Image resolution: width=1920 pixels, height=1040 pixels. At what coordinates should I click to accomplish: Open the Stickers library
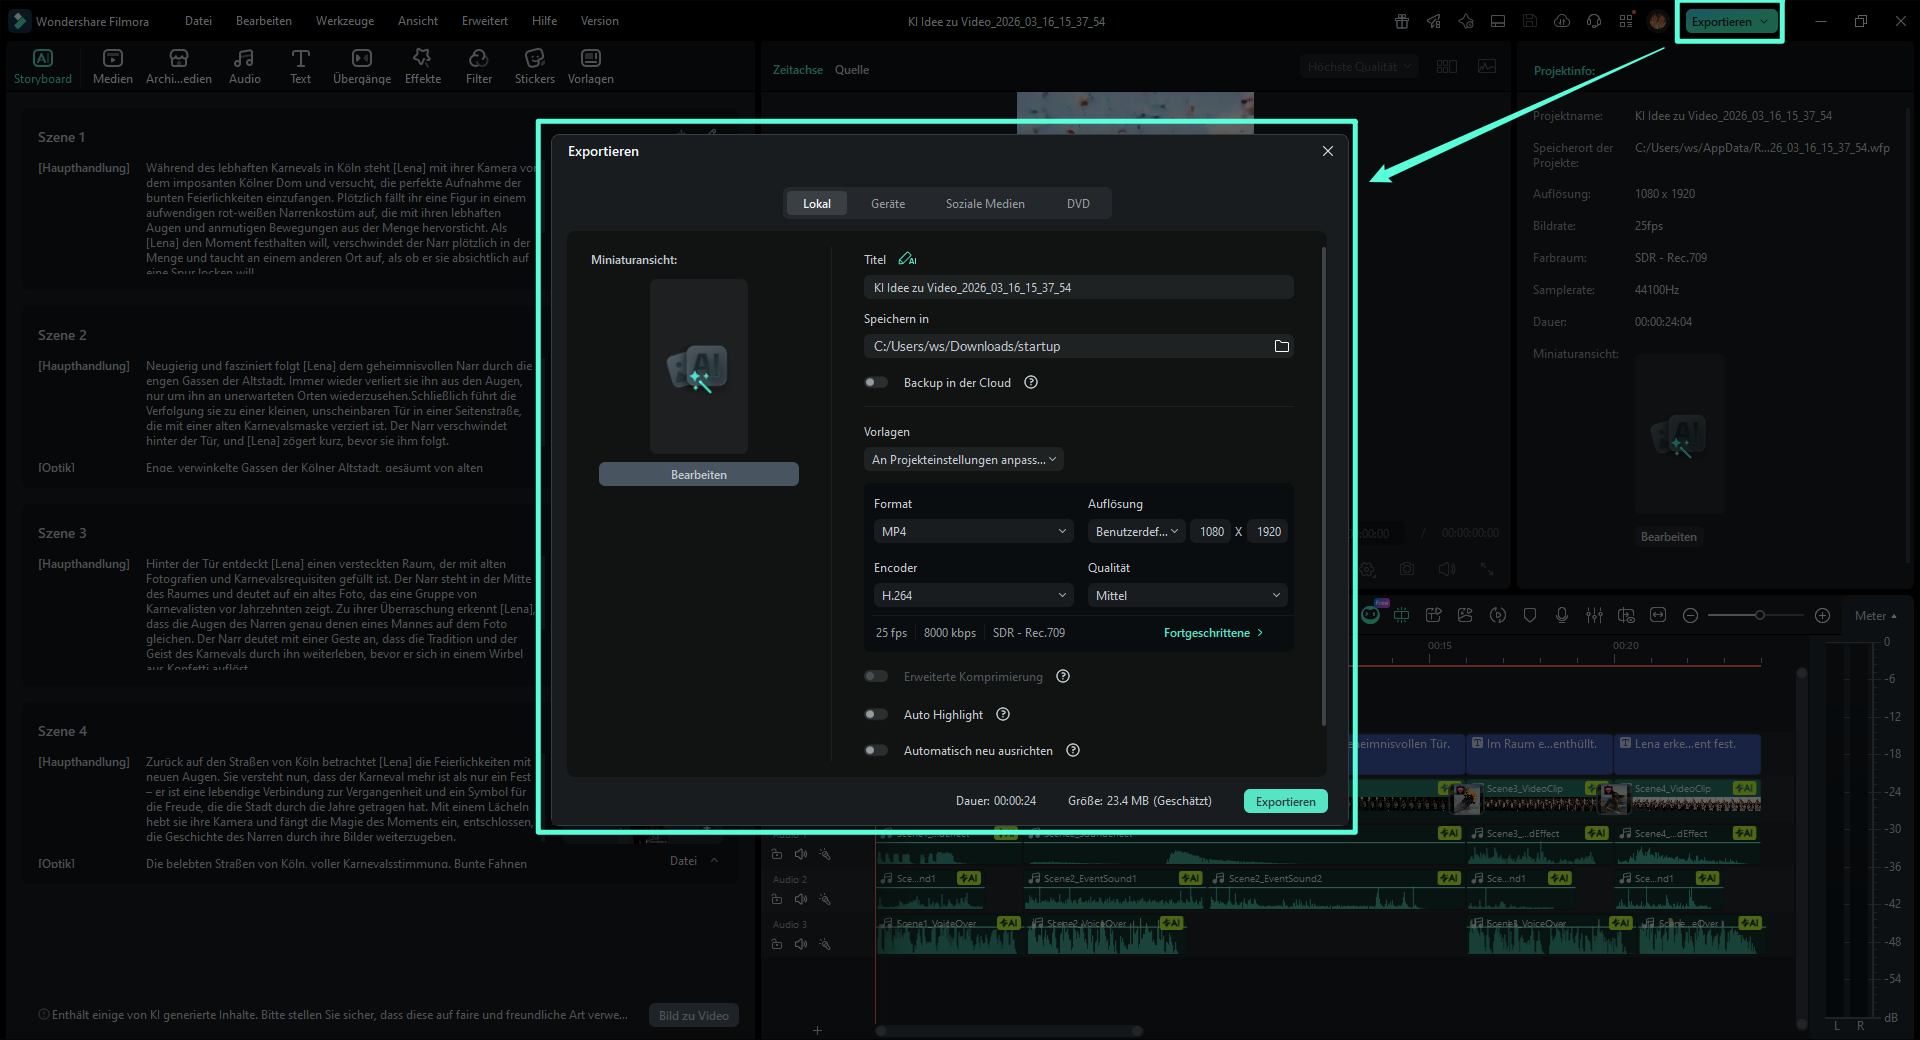pyautogui.click(x=534, y=66)
